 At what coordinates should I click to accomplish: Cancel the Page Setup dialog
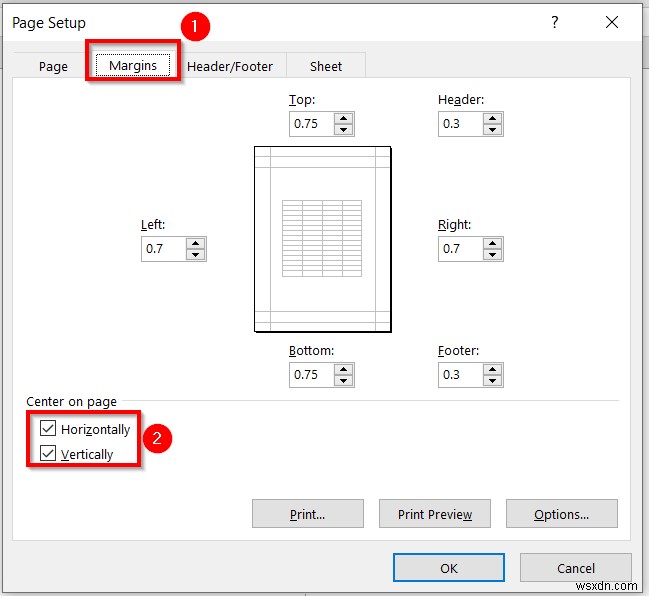[576, 567]
